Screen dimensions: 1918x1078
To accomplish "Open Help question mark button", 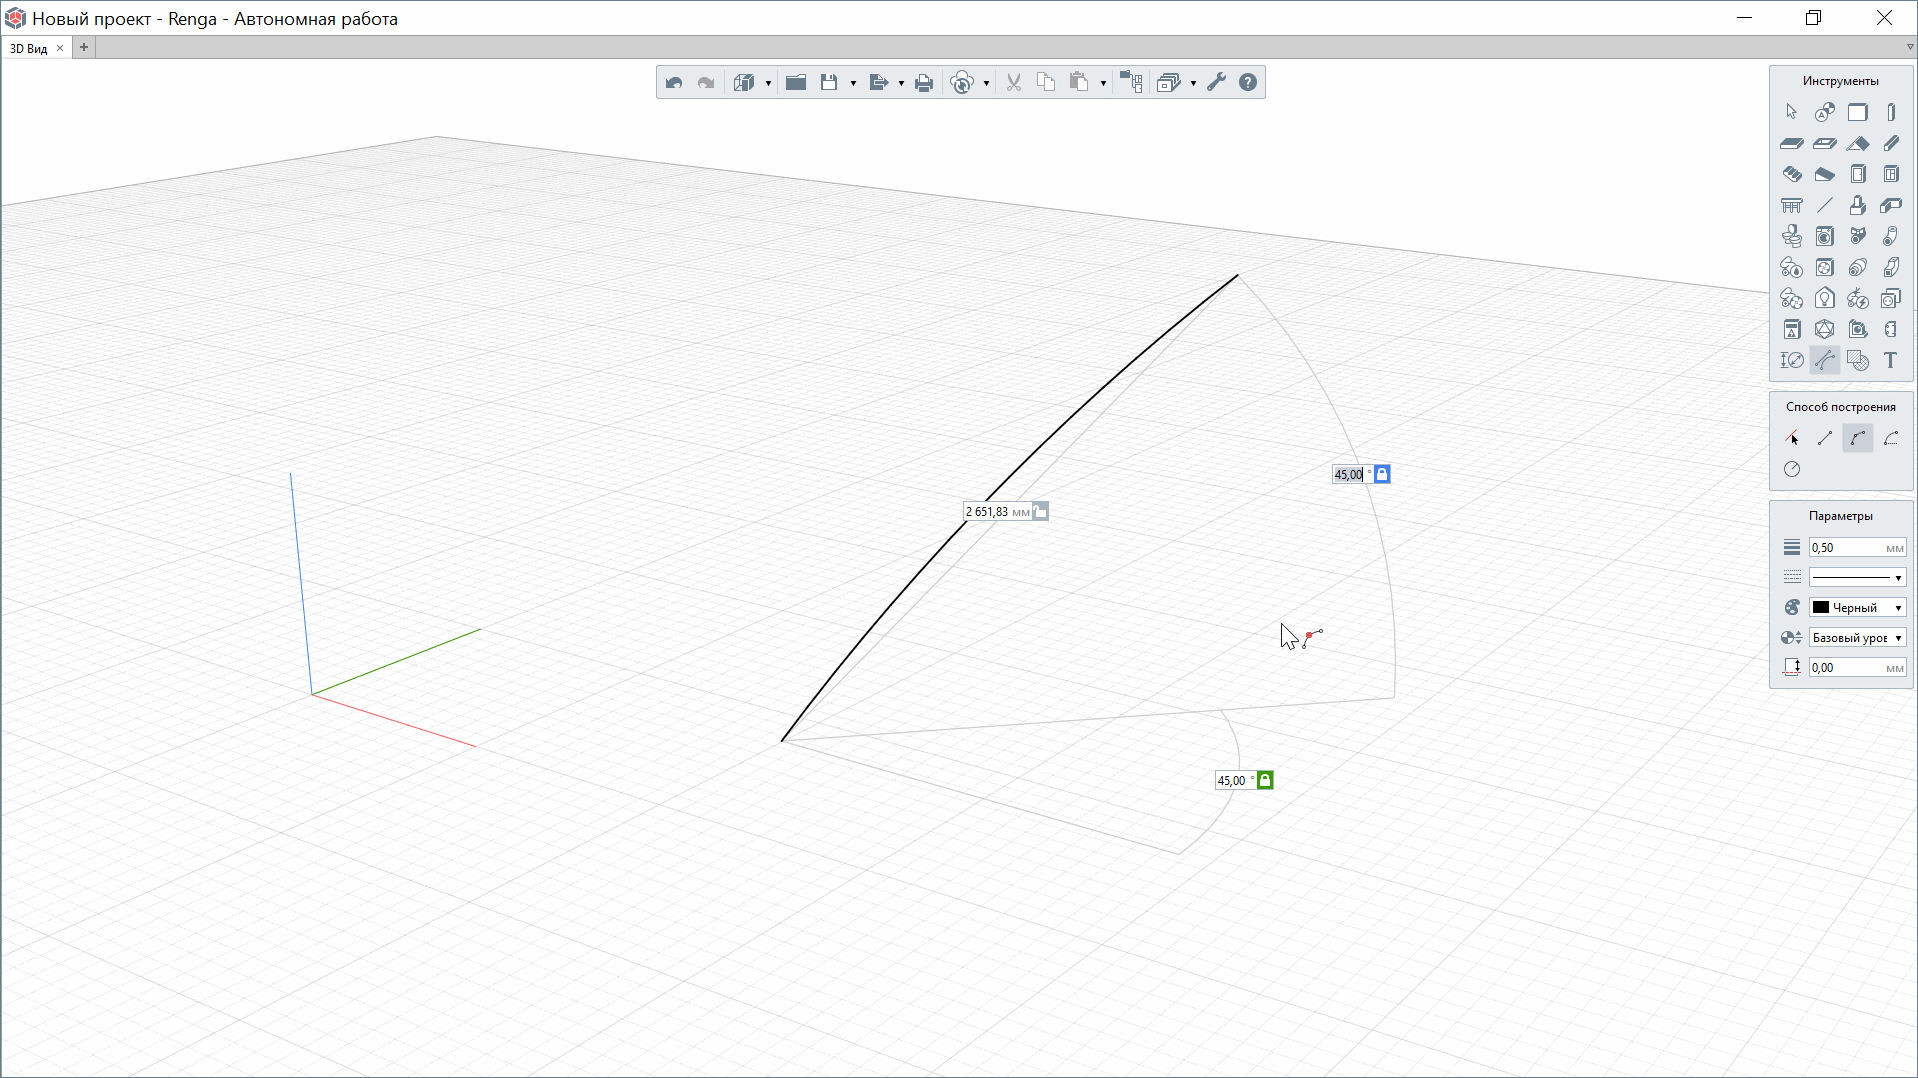I will coord(1248,83).
